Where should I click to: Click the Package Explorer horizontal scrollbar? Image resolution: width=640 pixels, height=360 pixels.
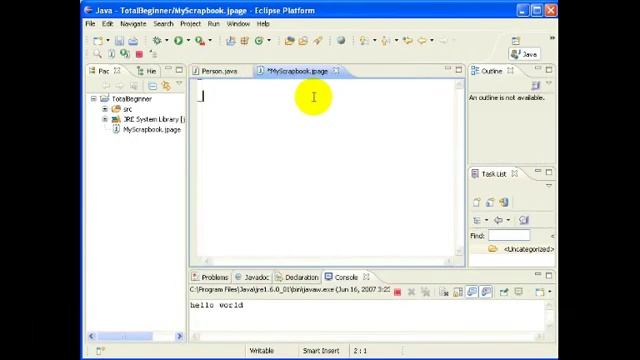(135, 336)
